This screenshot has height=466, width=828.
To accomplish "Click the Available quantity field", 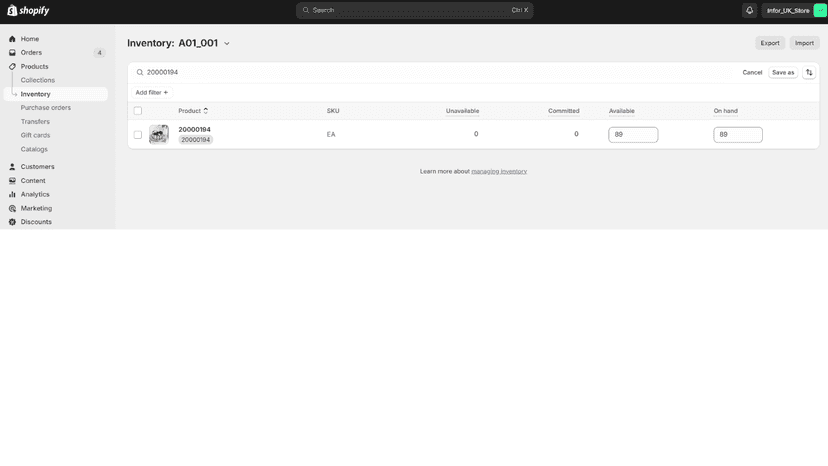I will click(633, 135).
